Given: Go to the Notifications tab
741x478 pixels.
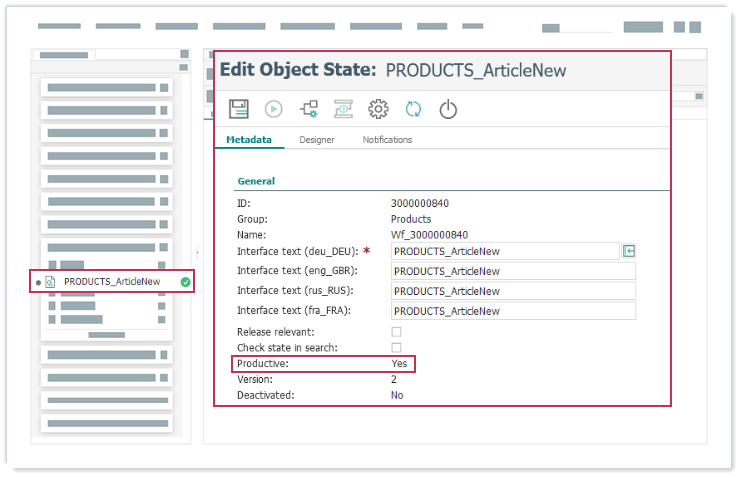Looking at the screenshot, I should click(x=387, y=140).
